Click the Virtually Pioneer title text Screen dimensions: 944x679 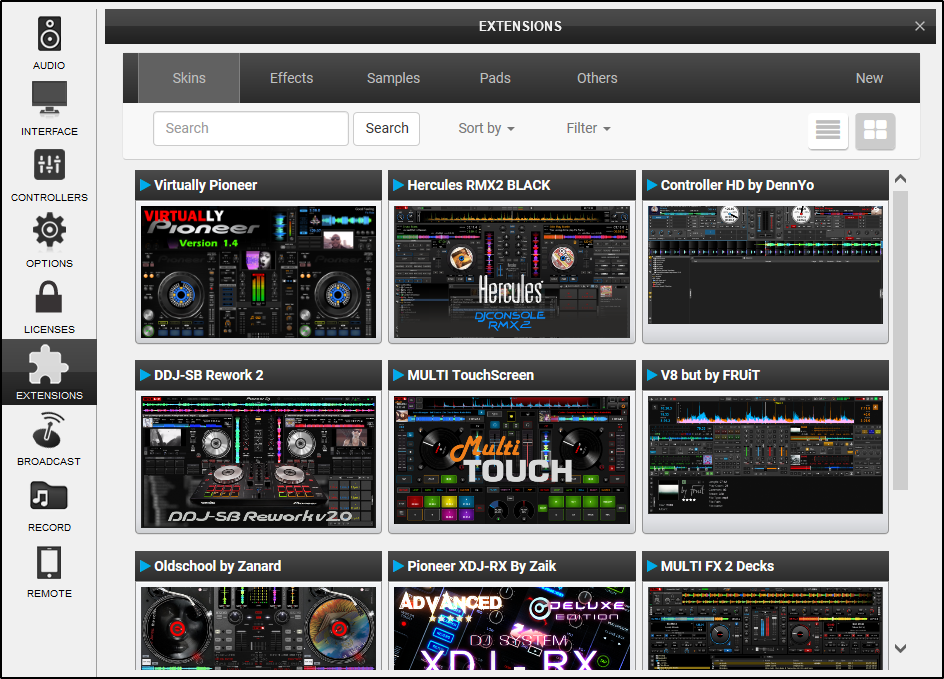205,185
